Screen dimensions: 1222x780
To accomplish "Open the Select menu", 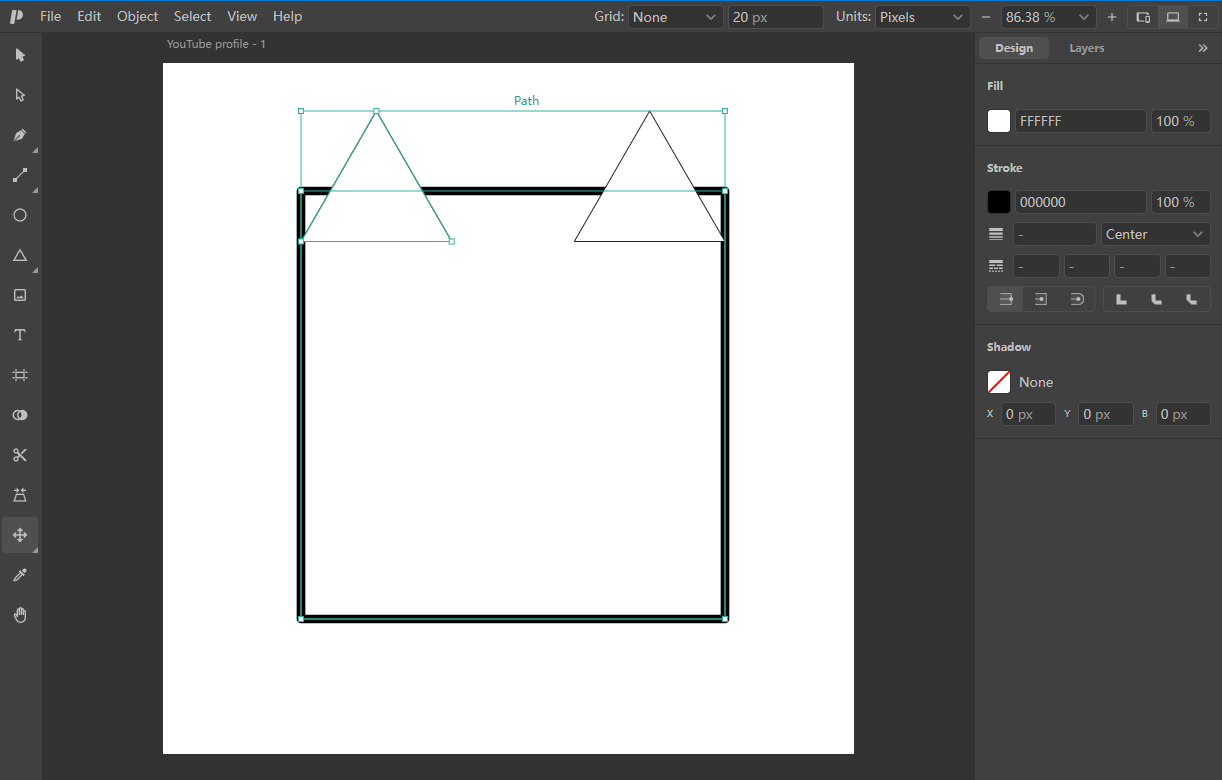I will click(192, 16).
